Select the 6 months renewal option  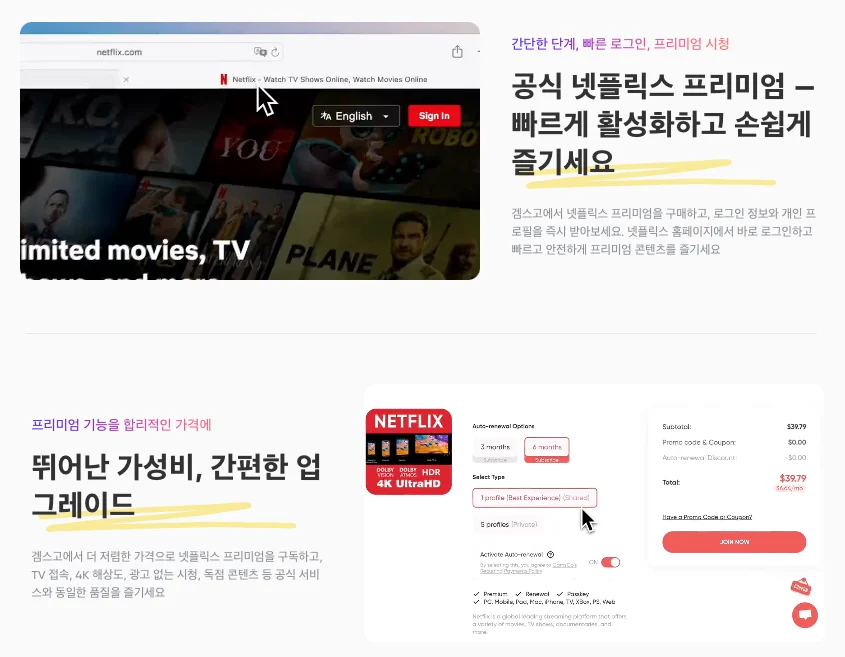click(x=546, y=450)
